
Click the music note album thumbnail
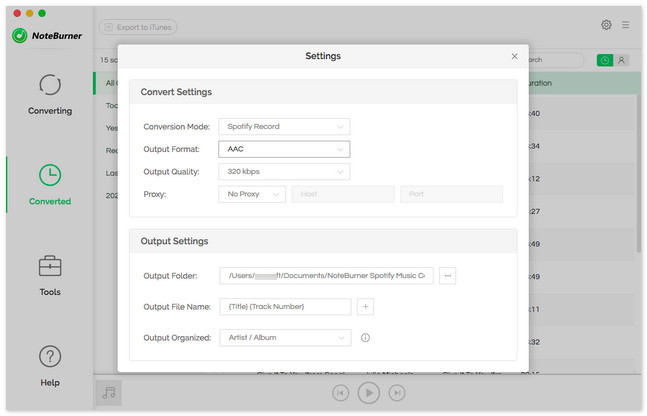109,392
